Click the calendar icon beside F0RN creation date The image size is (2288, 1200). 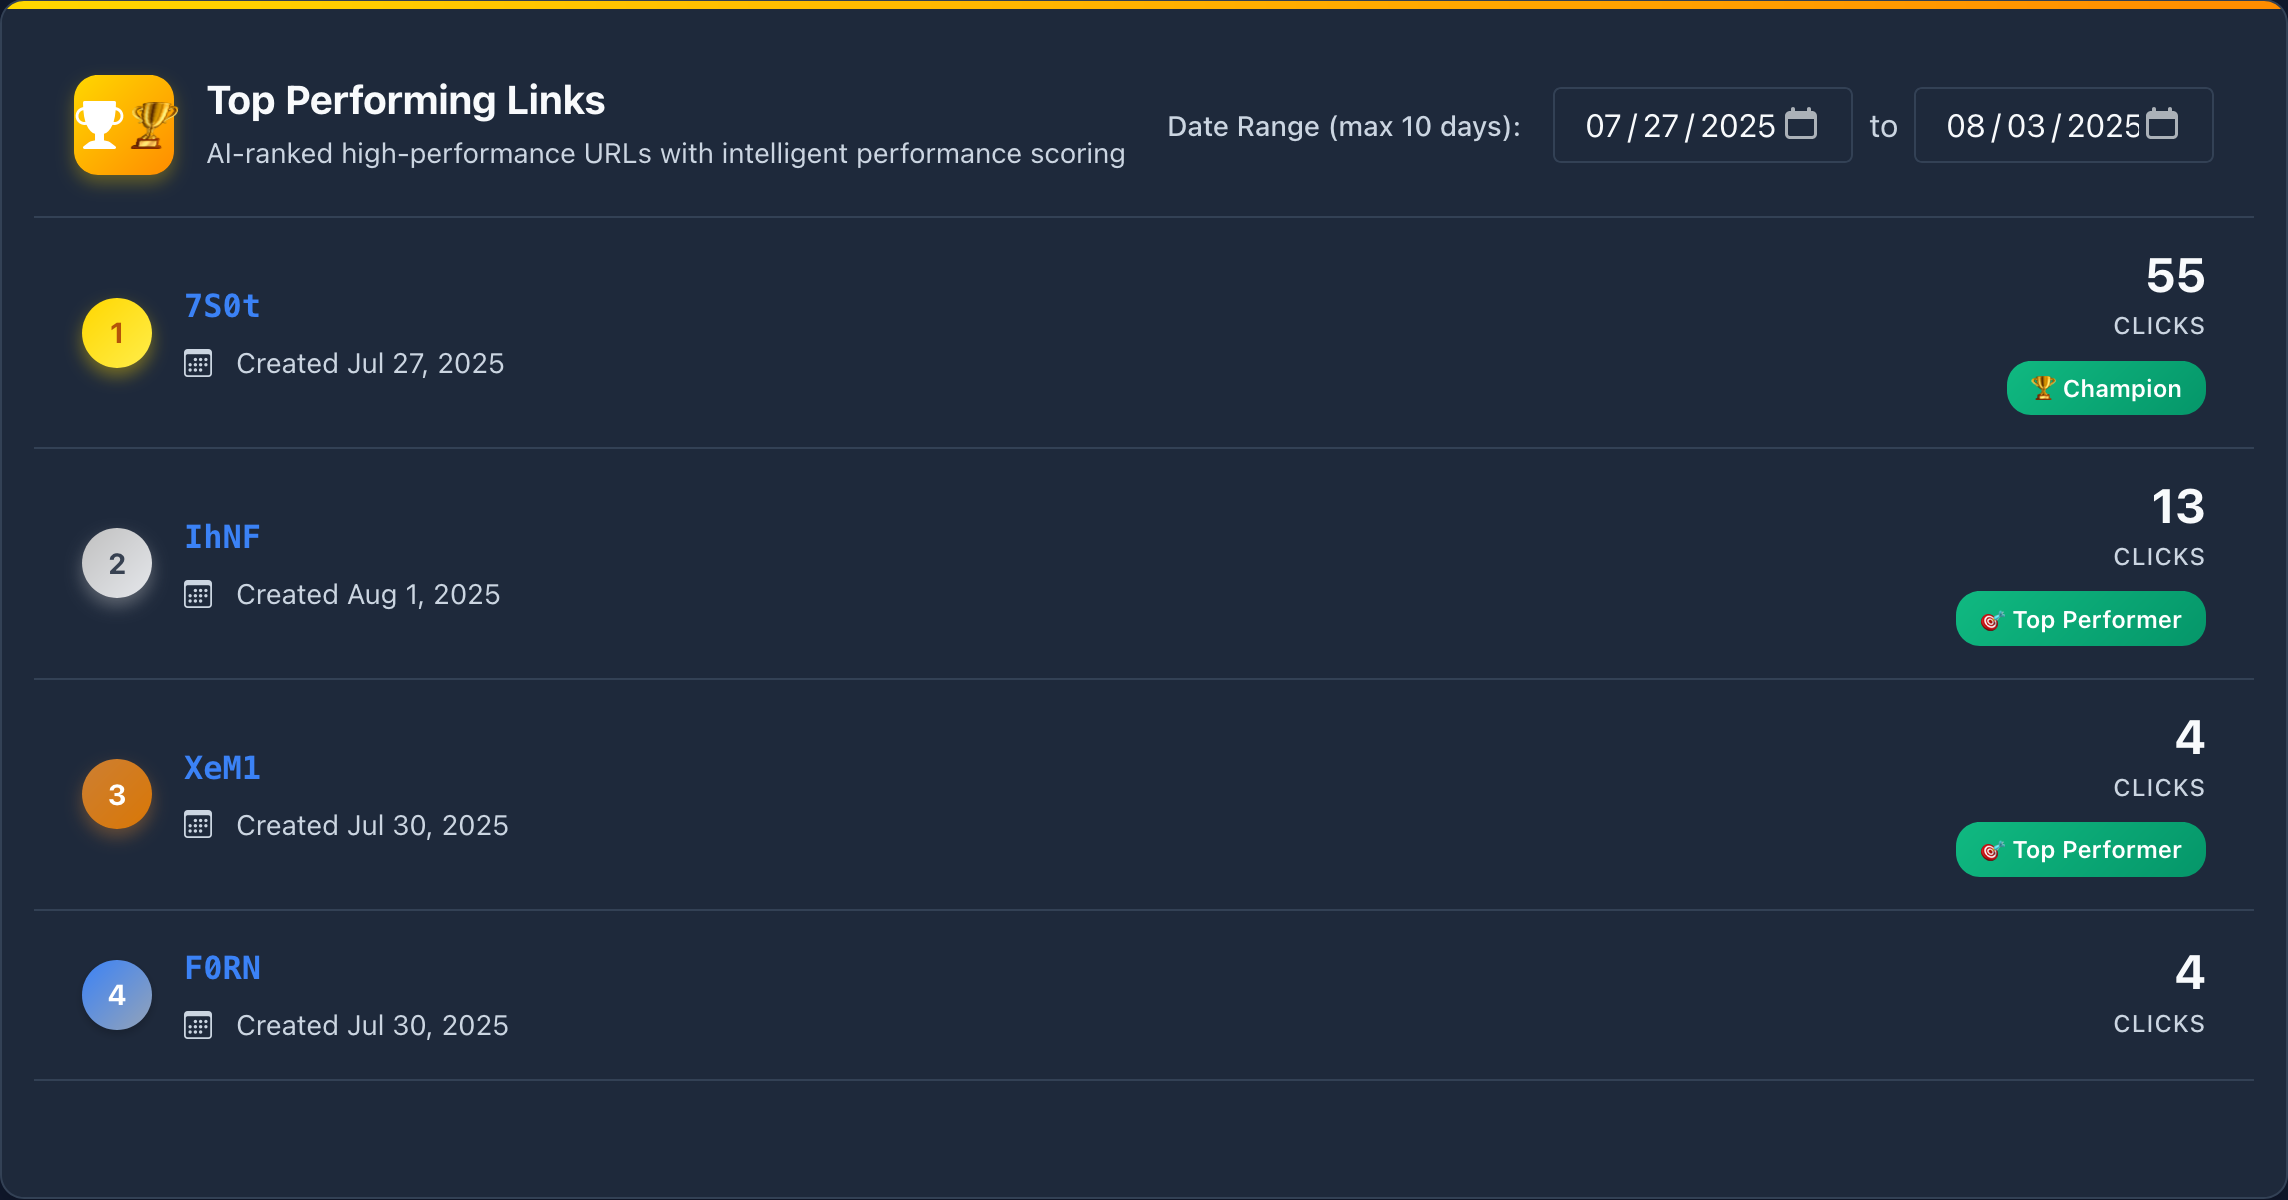198,1025
